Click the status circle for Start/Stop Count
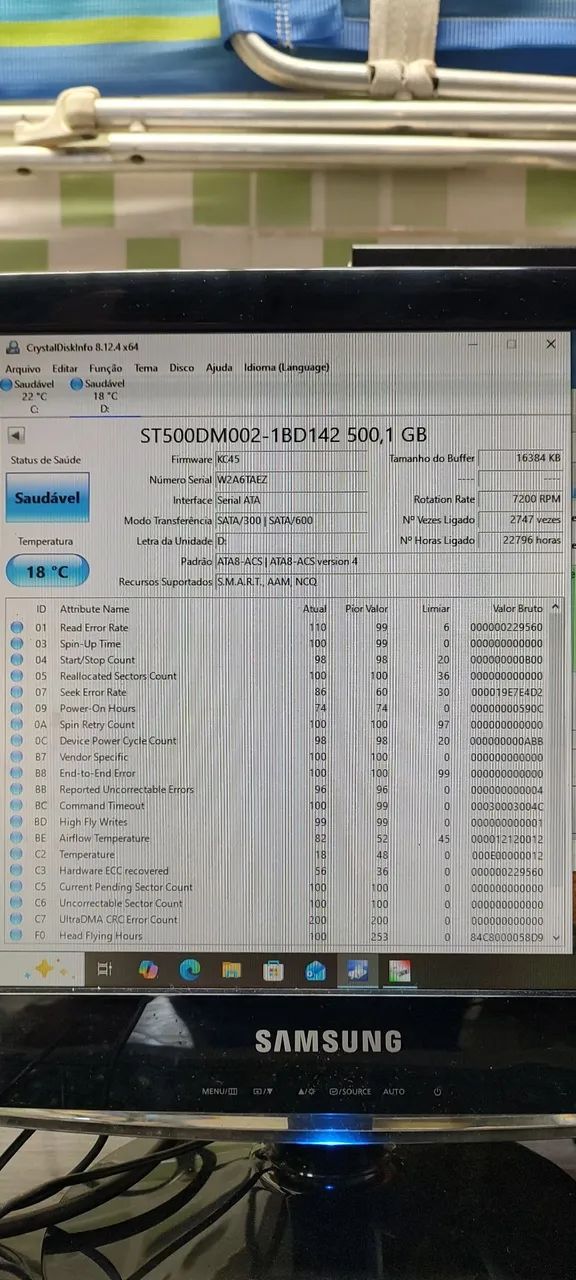576x1280 pixels. coord(16,660)
